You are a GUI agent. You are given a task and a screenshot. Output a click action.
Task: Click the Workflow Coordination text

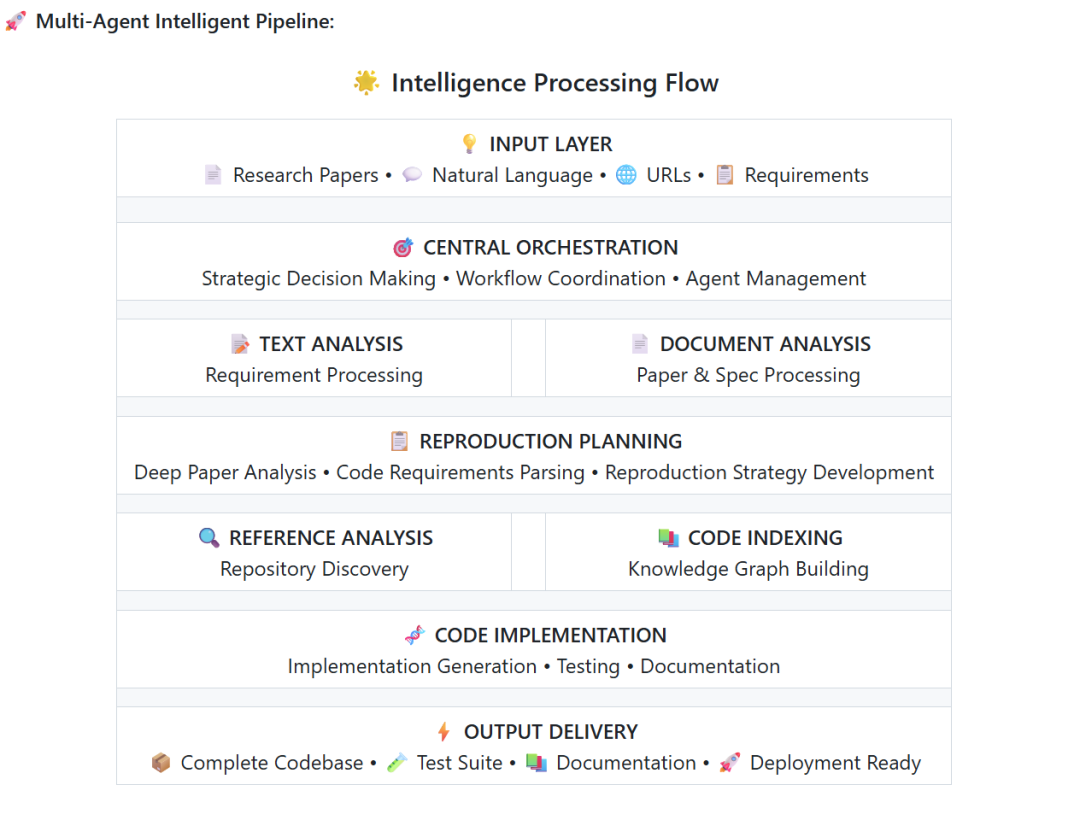(x=561, y=279)
